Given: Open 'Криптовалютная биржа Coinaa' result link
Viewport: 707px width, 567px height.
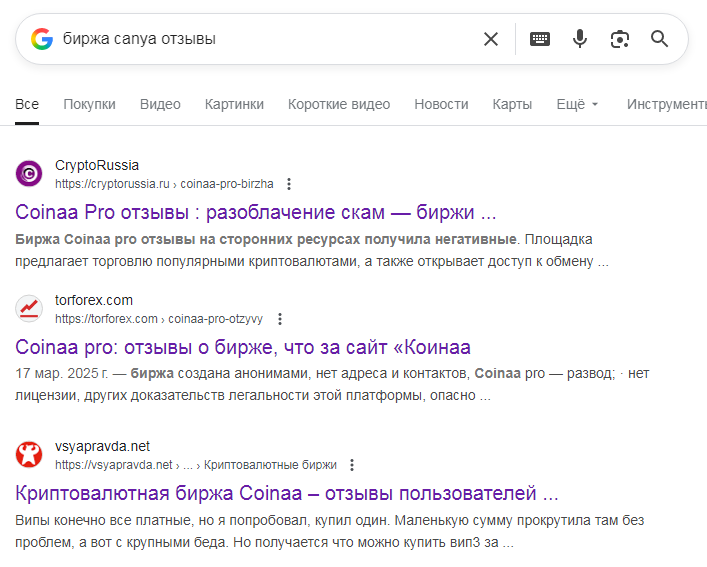Looking at the screenshot, I should point(286,493).
